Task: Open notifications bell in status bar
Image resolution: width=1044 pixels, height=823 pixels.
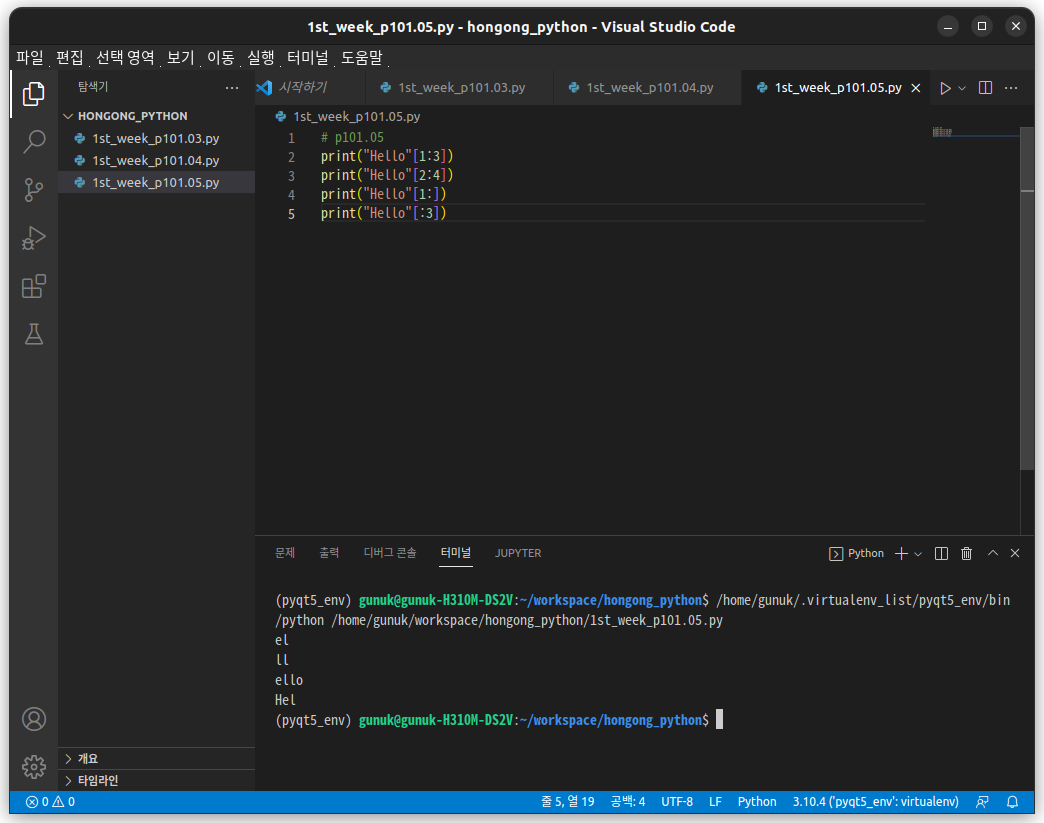Action: pyautogui.click(x=1012, y=802)
